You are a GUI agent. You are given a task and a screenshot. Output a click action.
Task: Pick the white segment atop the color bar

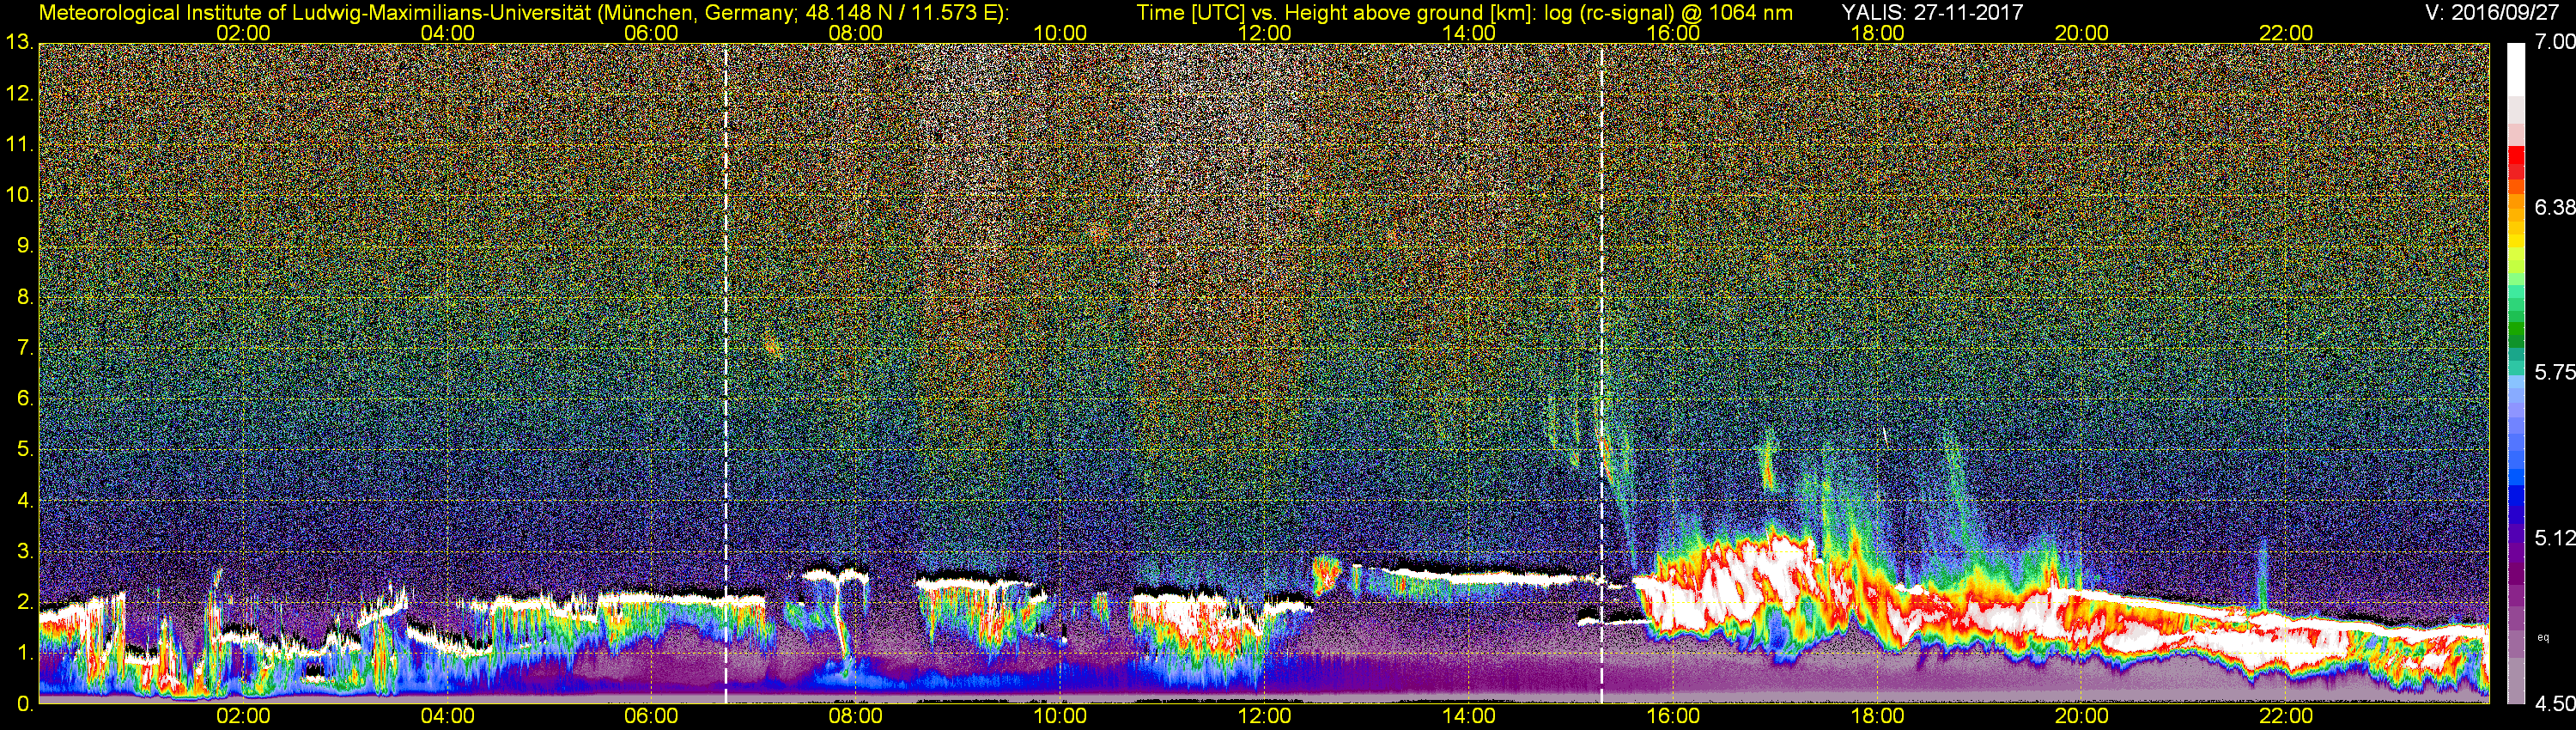coord(2516,70)
